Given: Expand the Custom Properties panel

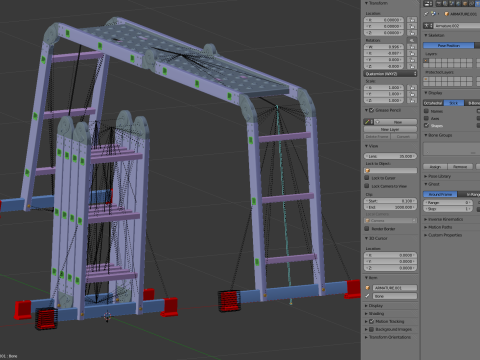Looking at the screenshot, I should 426,235.
